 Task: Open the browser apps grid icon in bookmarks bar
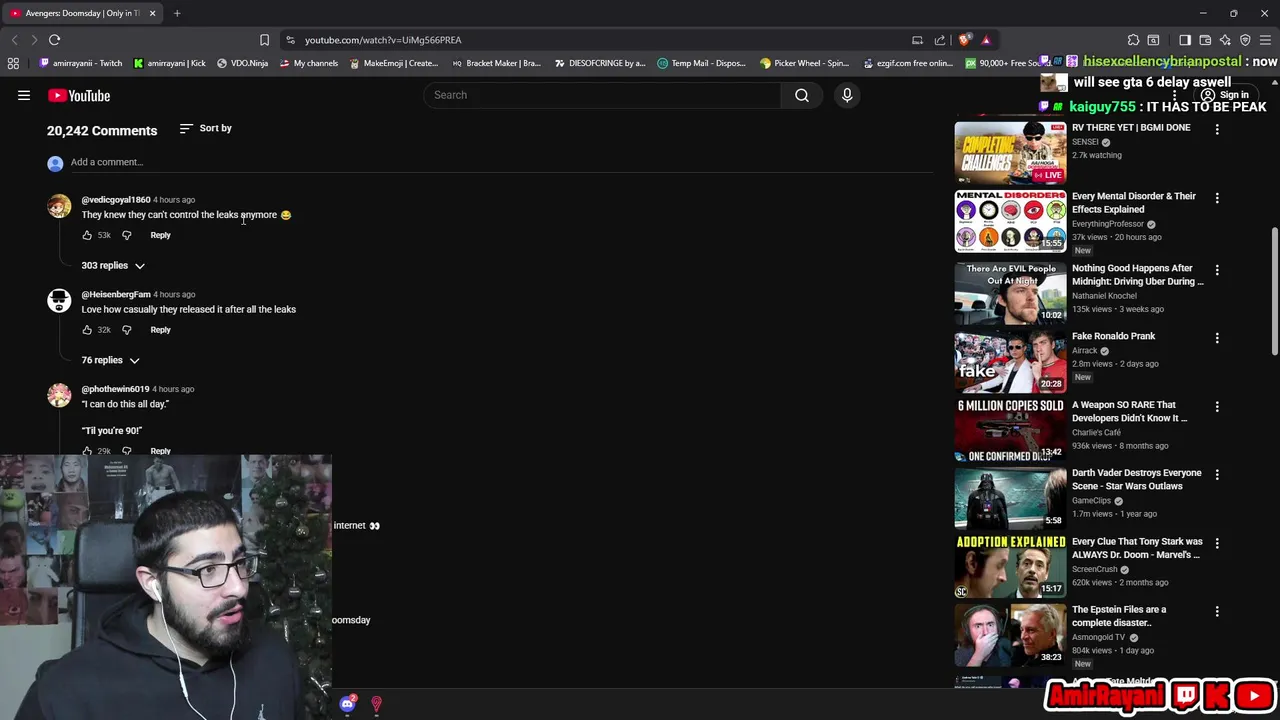tap(13, 63)
